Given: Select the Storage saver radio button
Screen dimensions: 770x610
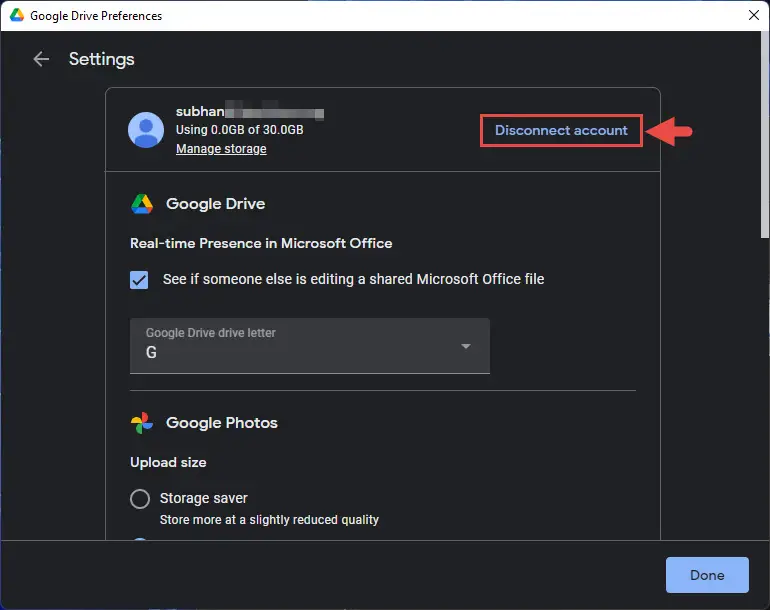Looking at the screenshot, I should coord(140,499).
